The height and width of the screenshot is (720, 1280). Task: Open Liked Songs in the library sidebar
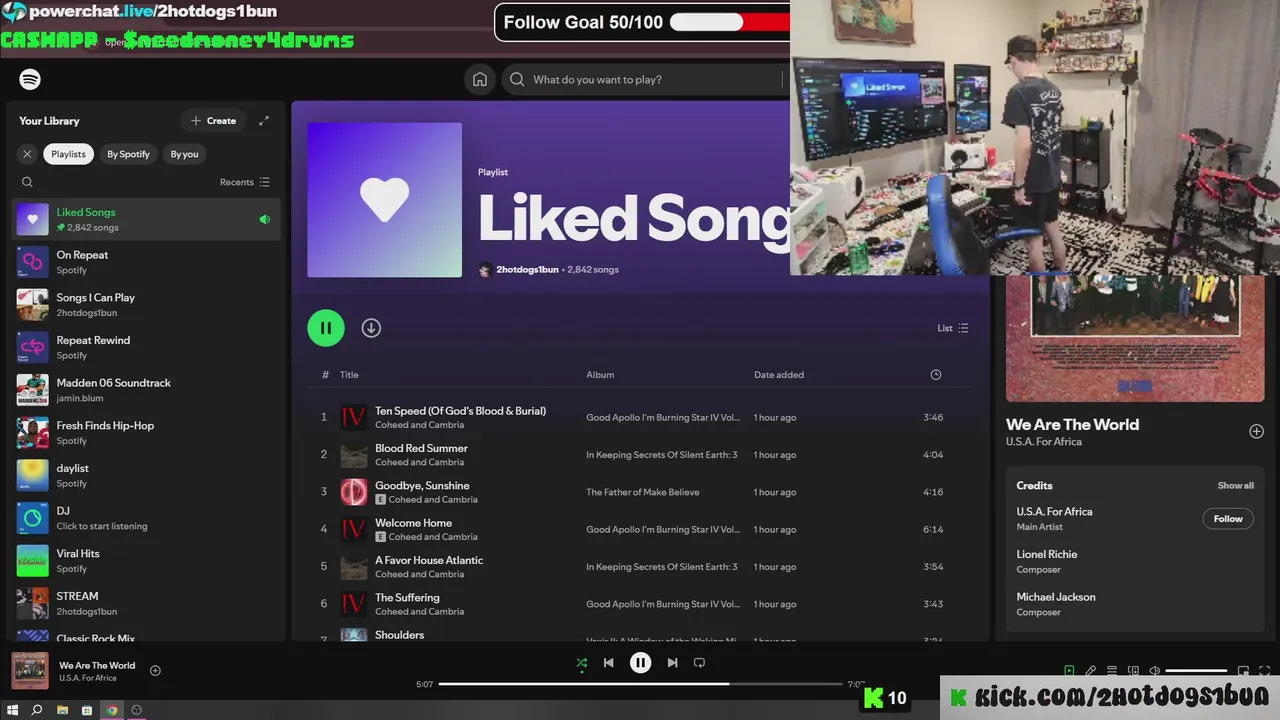pos(146,219)
